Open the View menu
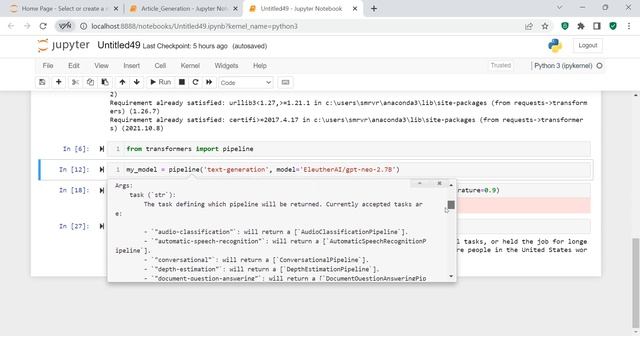This screenshot has width=640, height=360. [101, 66]
